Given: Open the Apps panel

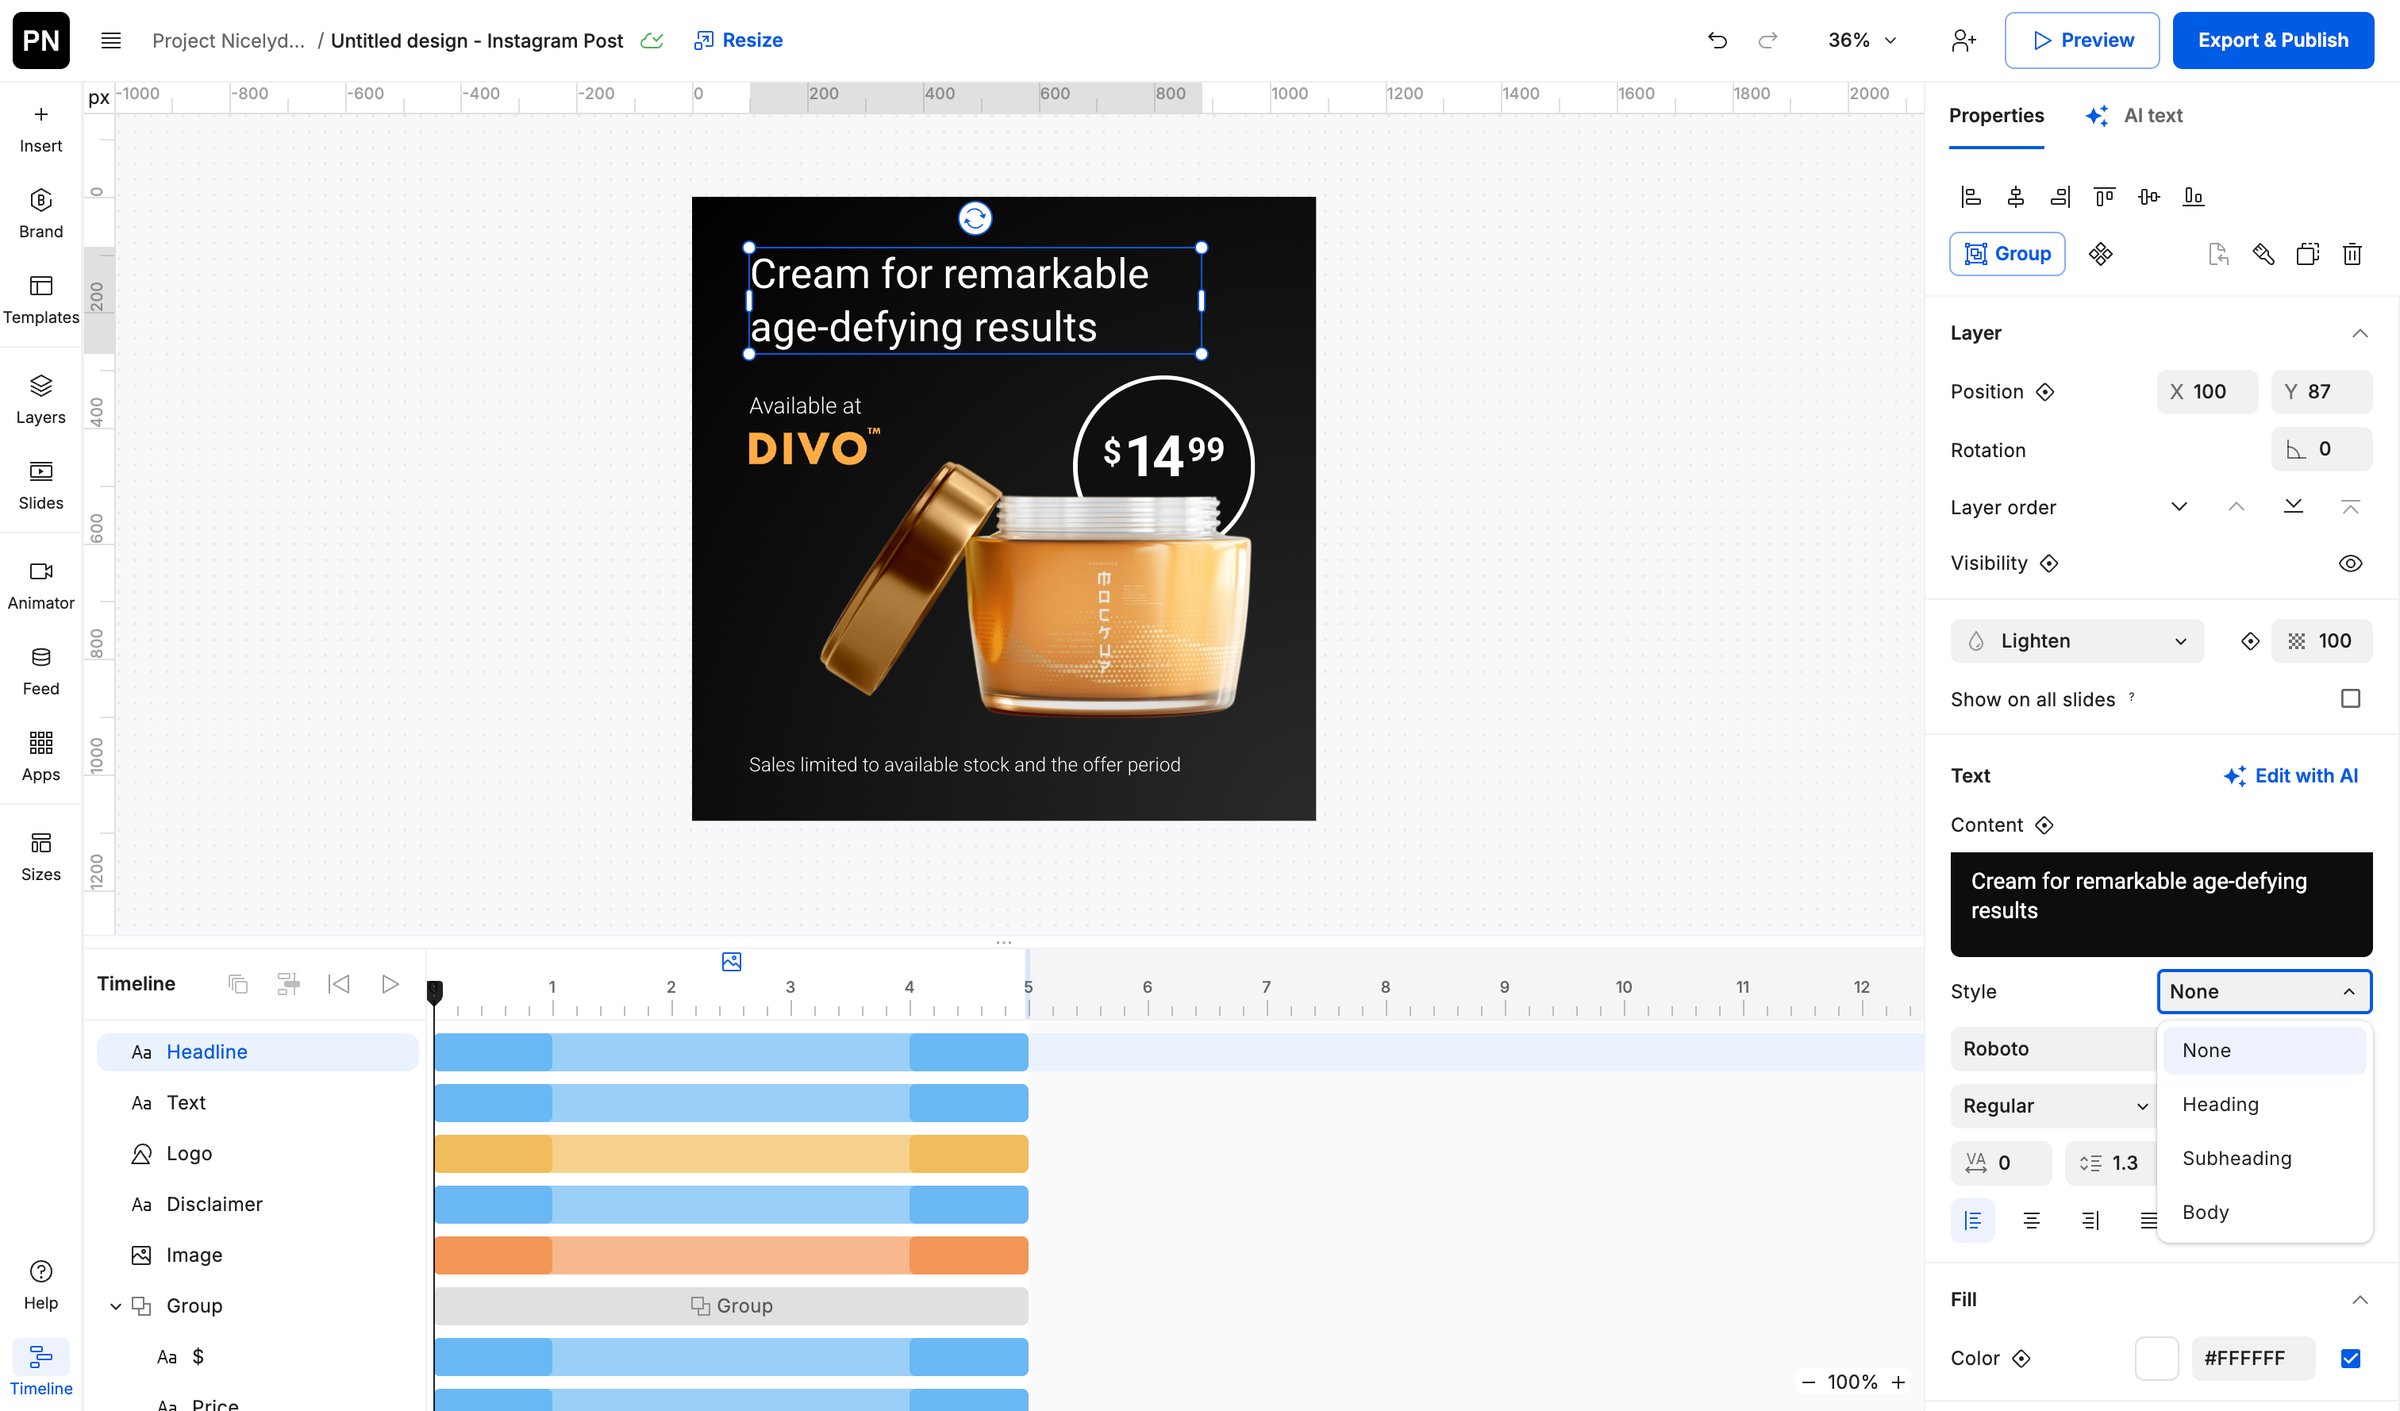Looking at the screenshot, I should coord(41,758).
